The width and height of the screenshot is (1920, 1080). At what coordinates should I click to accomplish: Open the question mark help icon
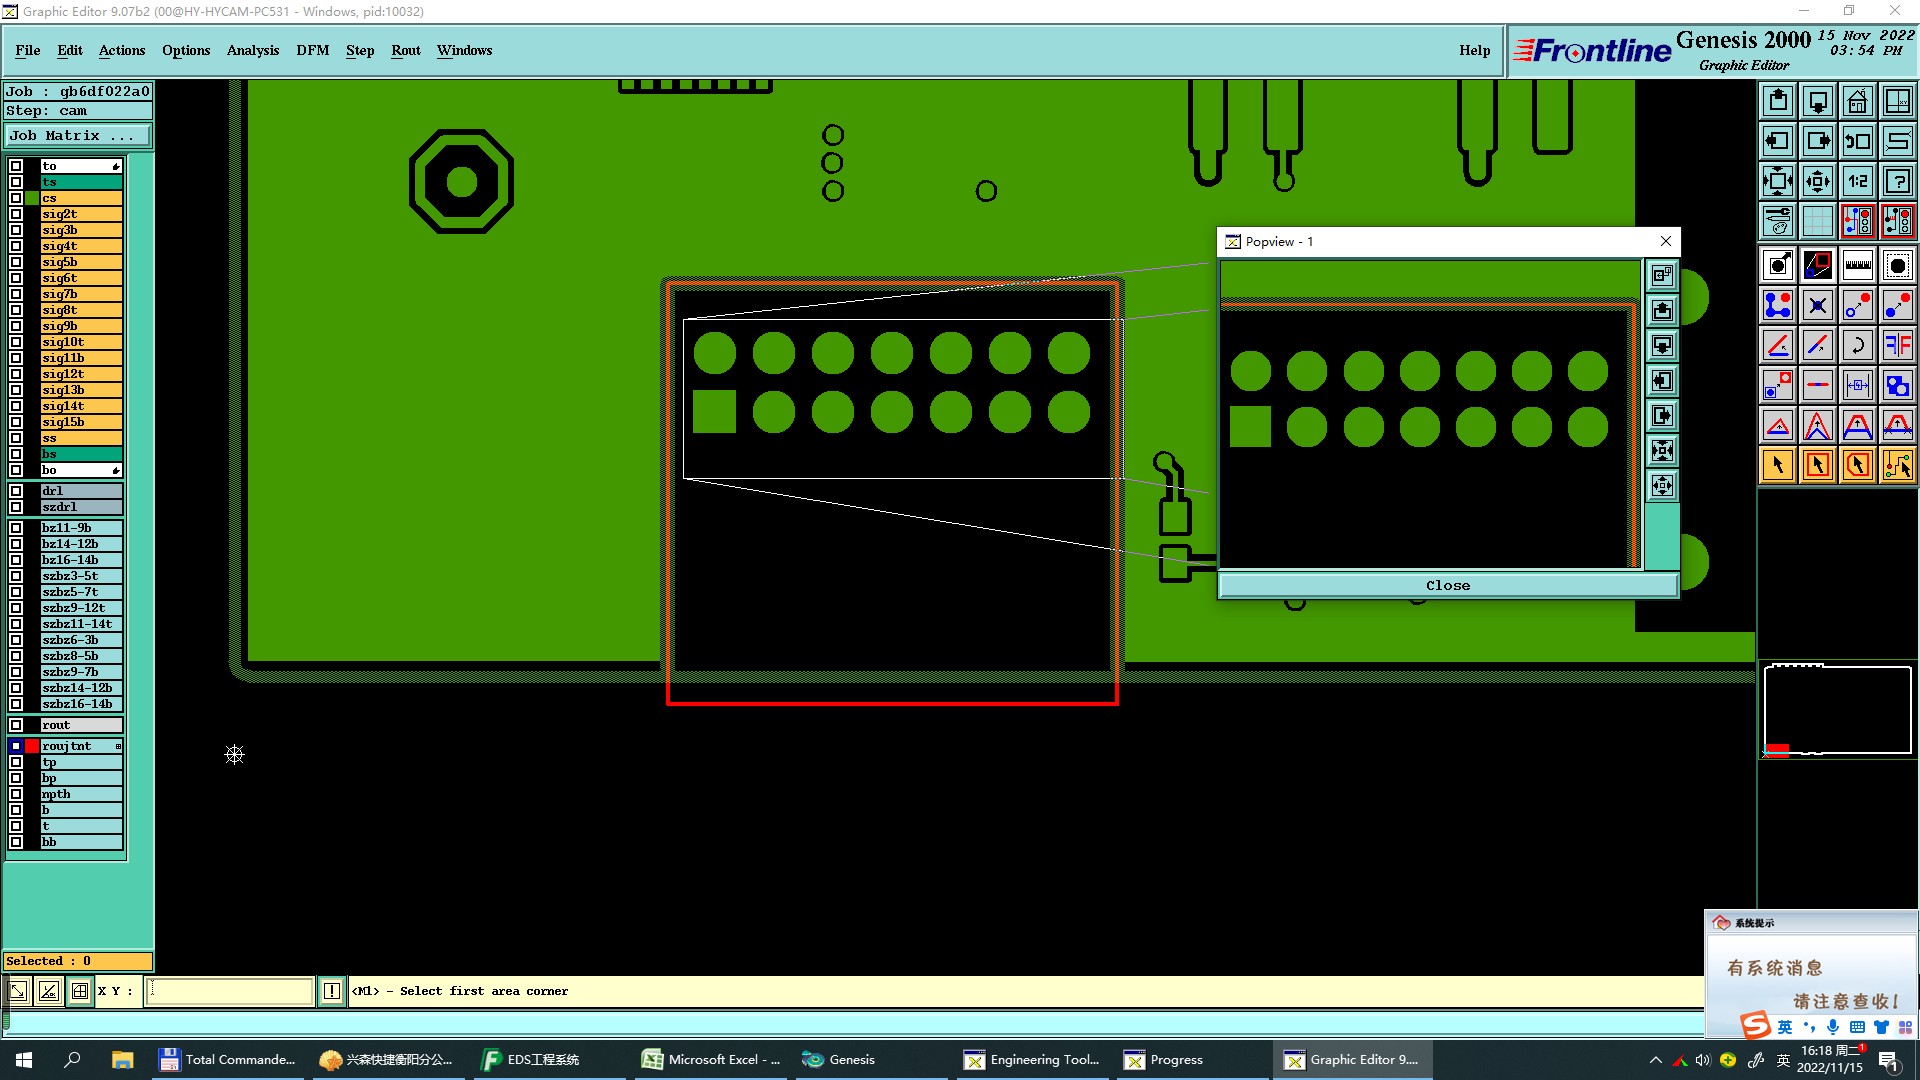[x=1897, y=181]
